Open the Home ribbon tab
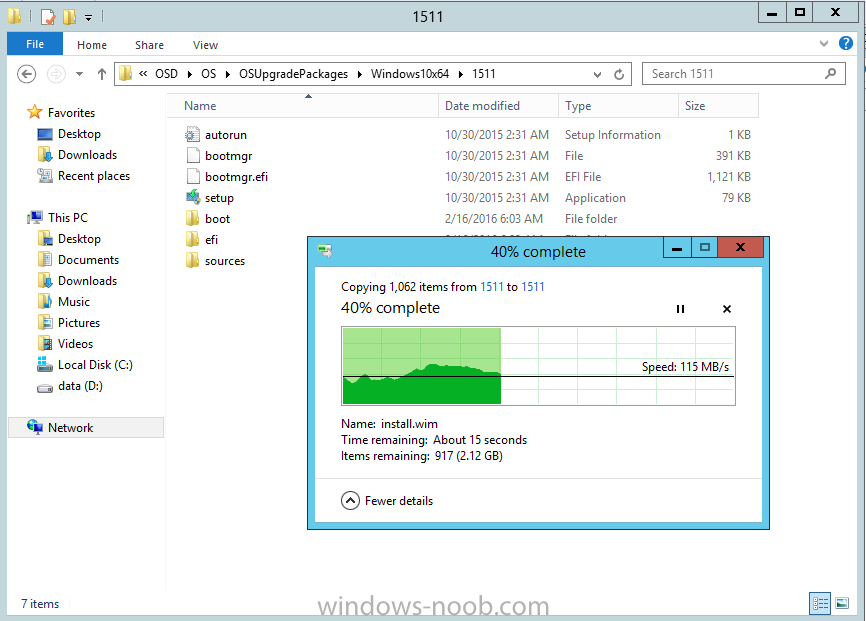The height and width of the screenshot is (621, 866). tap(92, 45)
